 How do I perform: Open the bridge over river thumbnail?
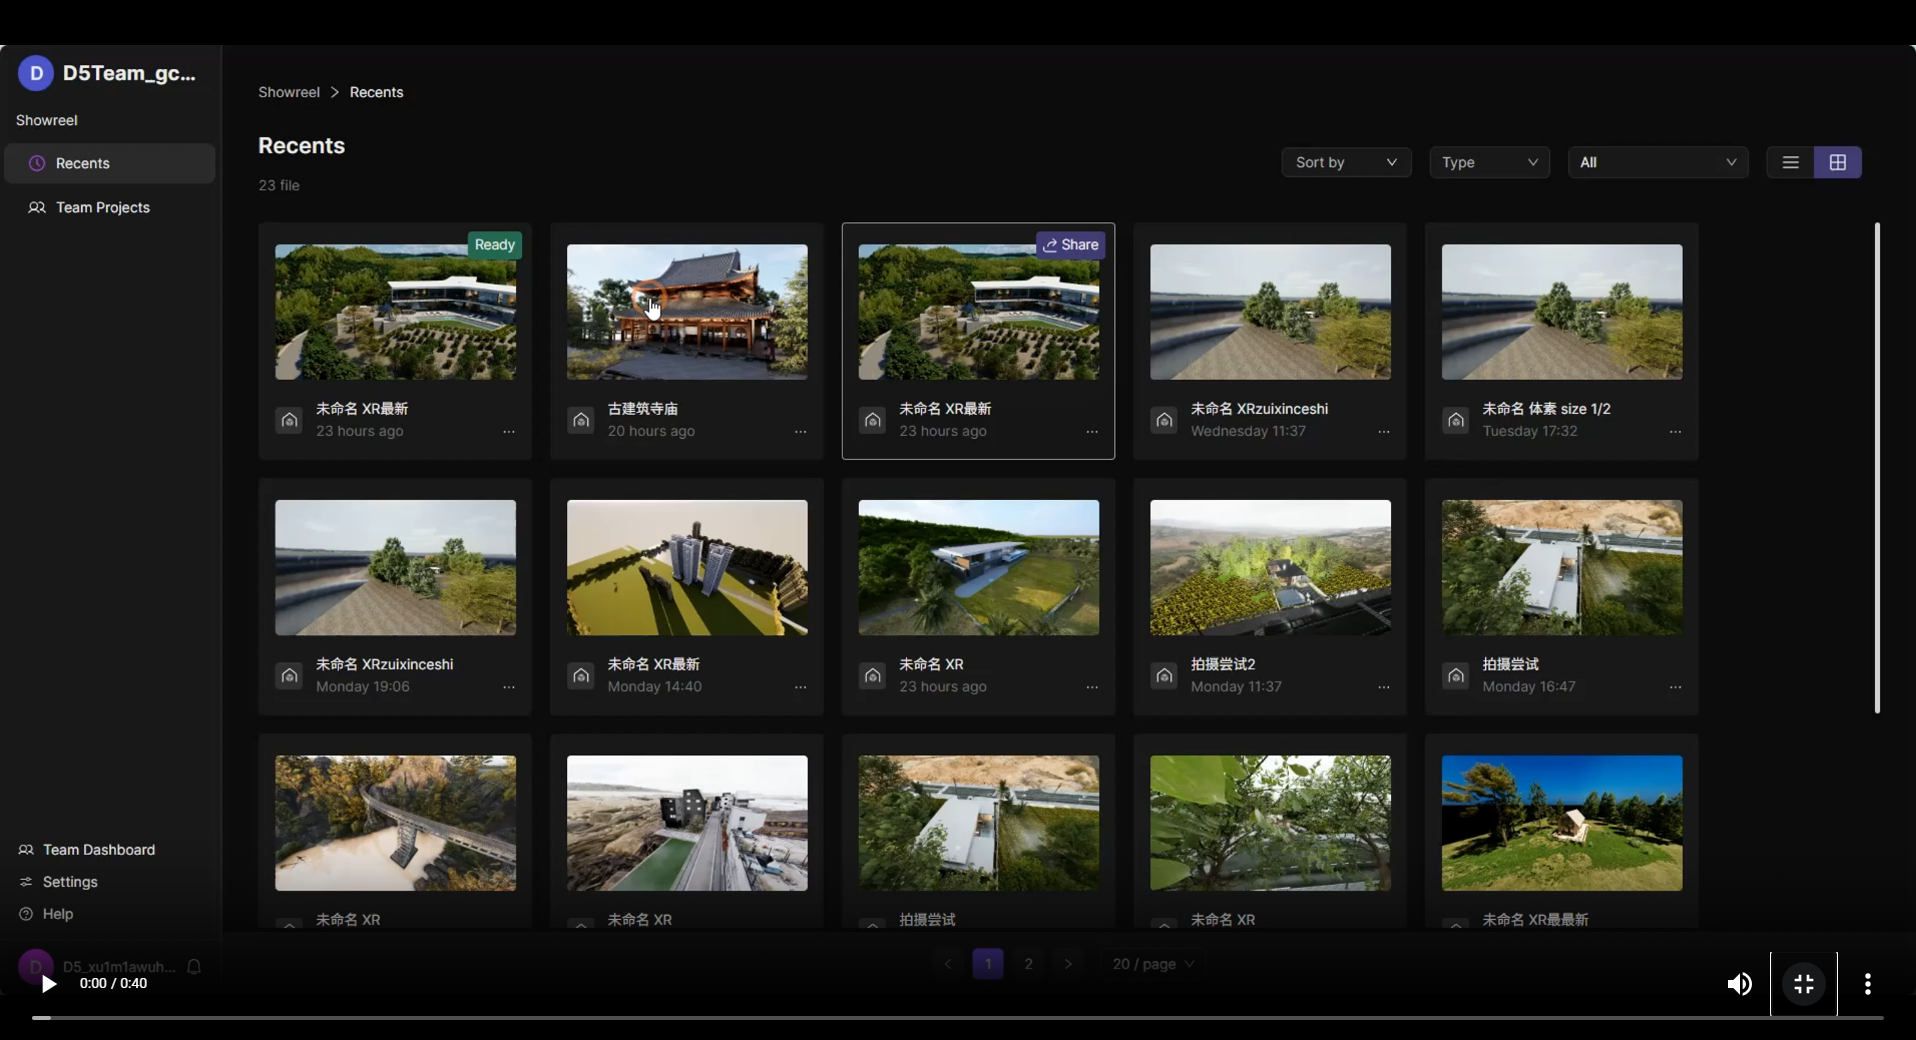pyautogui.click(x=396, y=823)
